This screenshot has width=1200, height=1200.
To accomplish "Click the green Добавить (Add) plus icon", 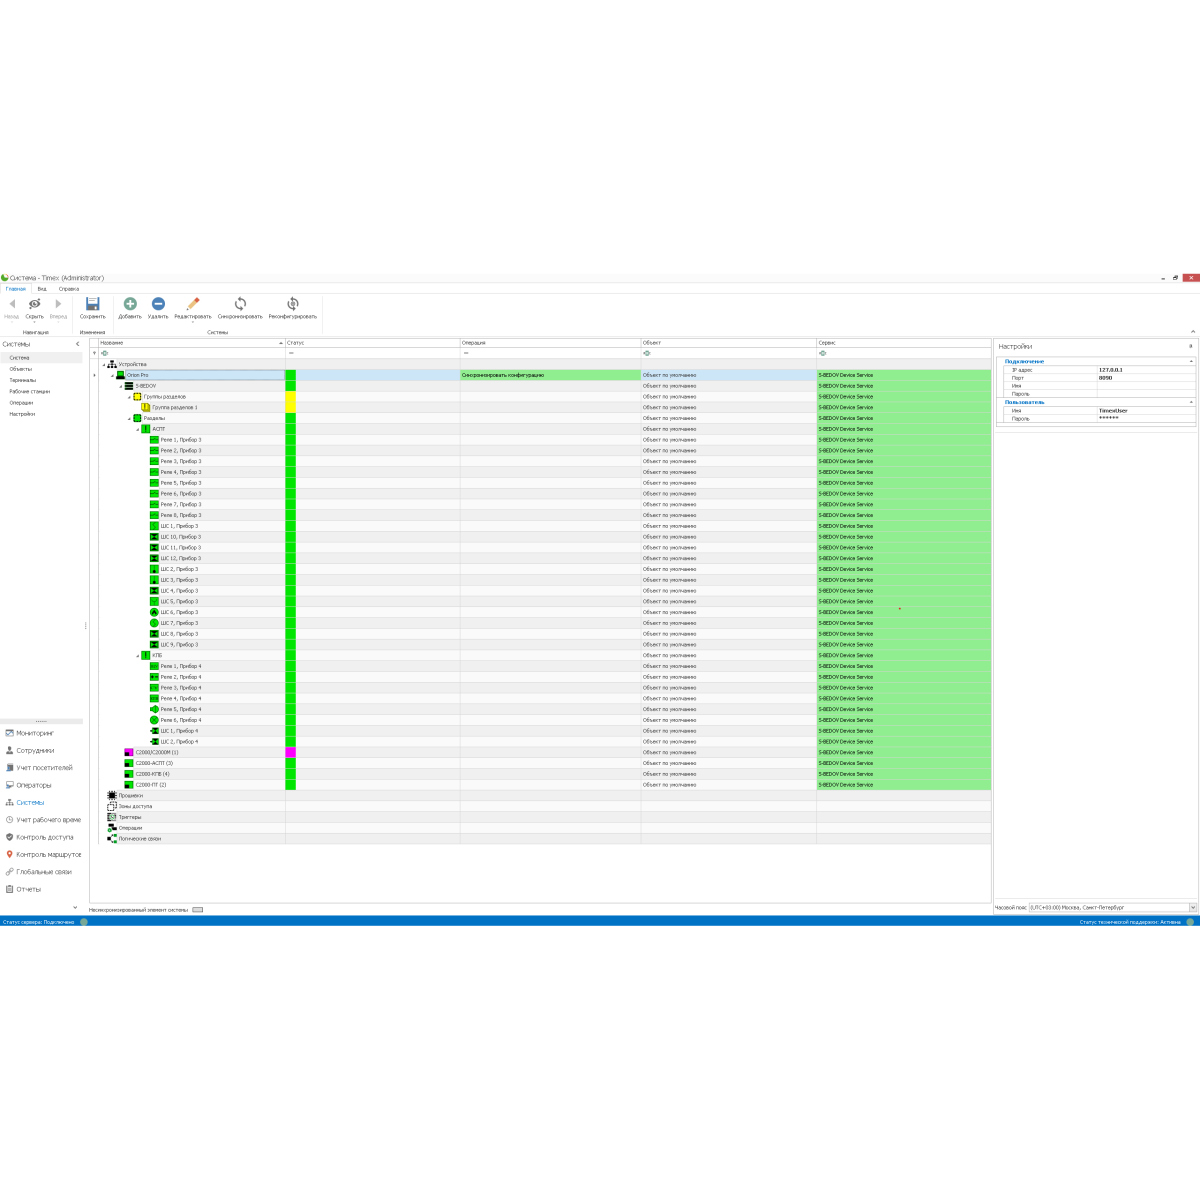I will point(130,304).
